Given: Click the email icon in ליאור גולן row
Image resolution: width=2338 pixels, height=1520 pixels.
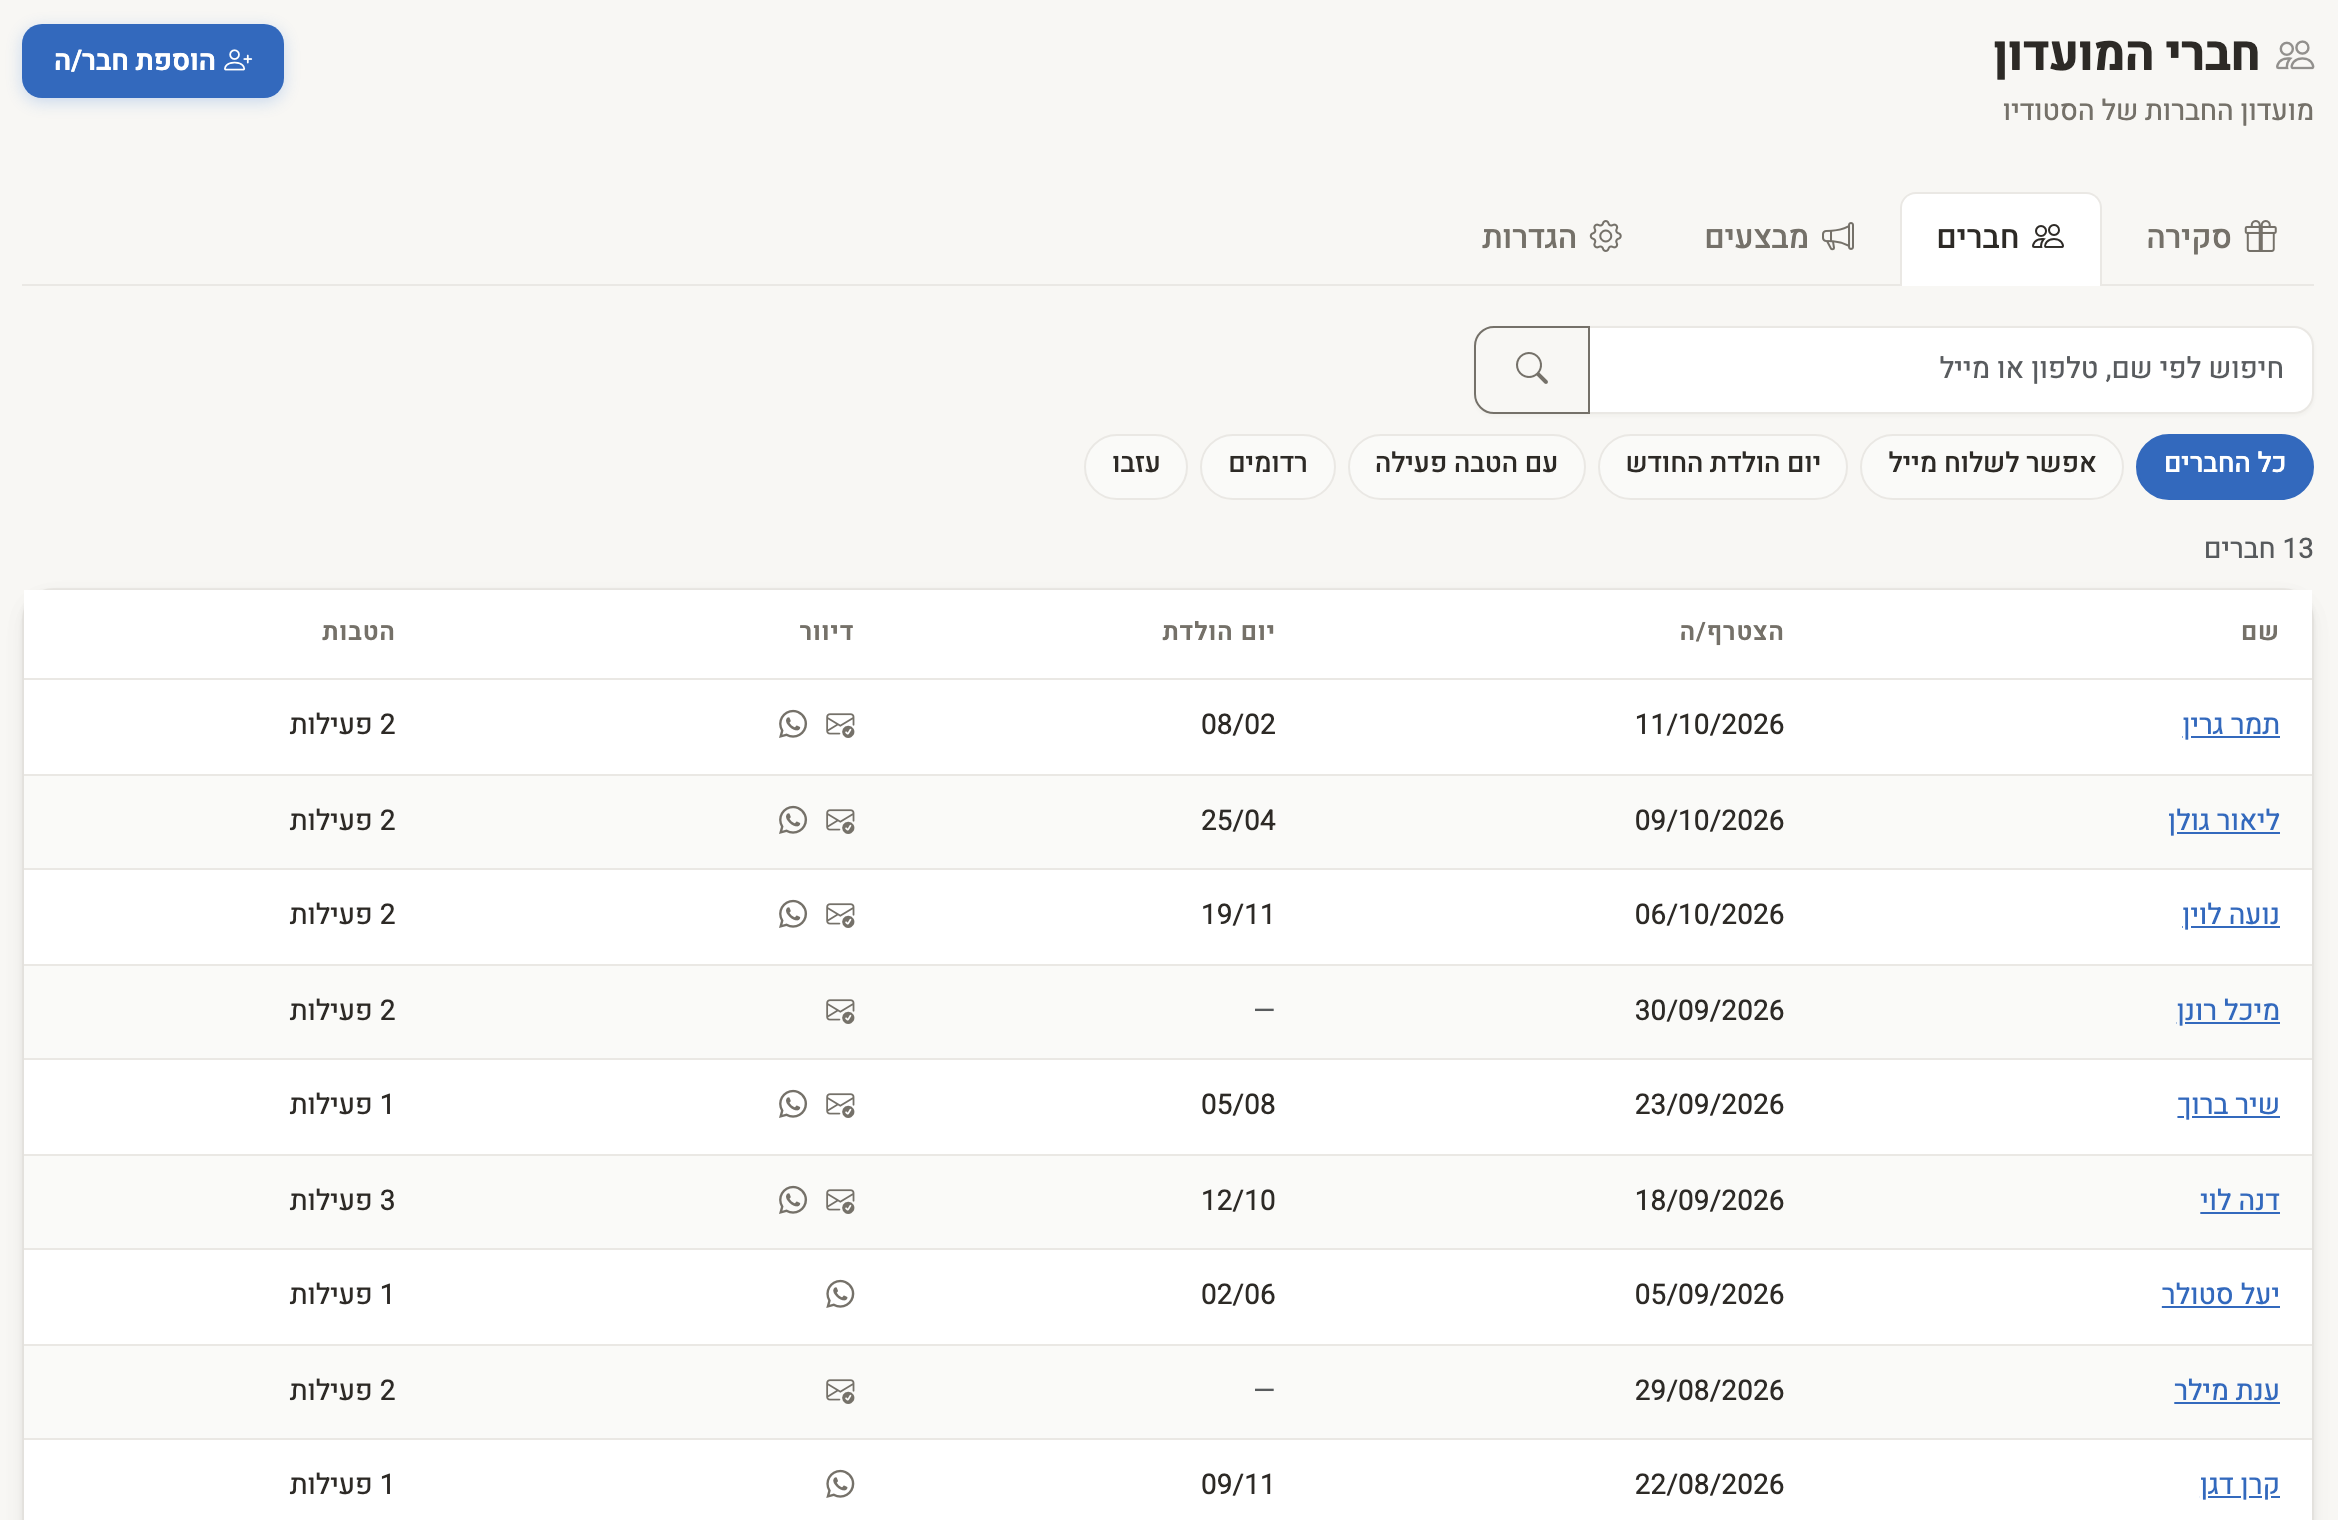Looking at the screenshot, I should coord(840,820).
